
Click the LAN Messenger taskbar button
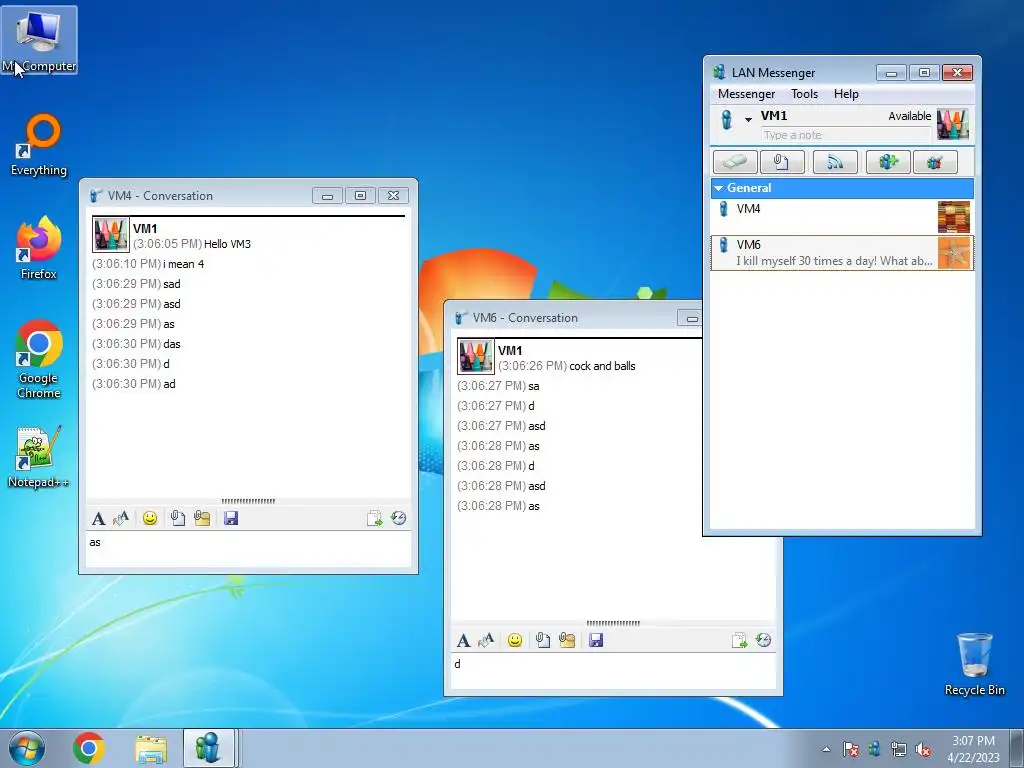208,748
